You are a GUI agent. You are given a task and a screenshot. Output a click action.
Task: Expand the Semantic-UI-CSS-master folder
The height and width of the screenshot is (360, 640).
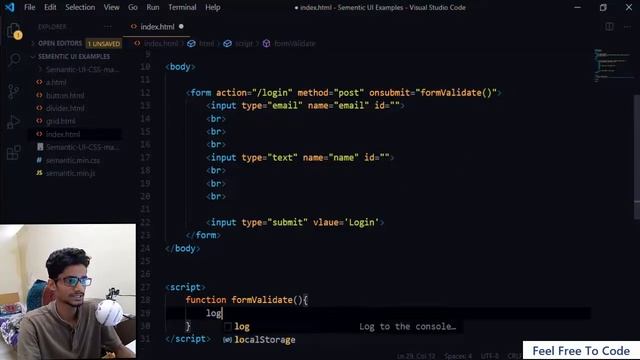[x=82, y=69]
